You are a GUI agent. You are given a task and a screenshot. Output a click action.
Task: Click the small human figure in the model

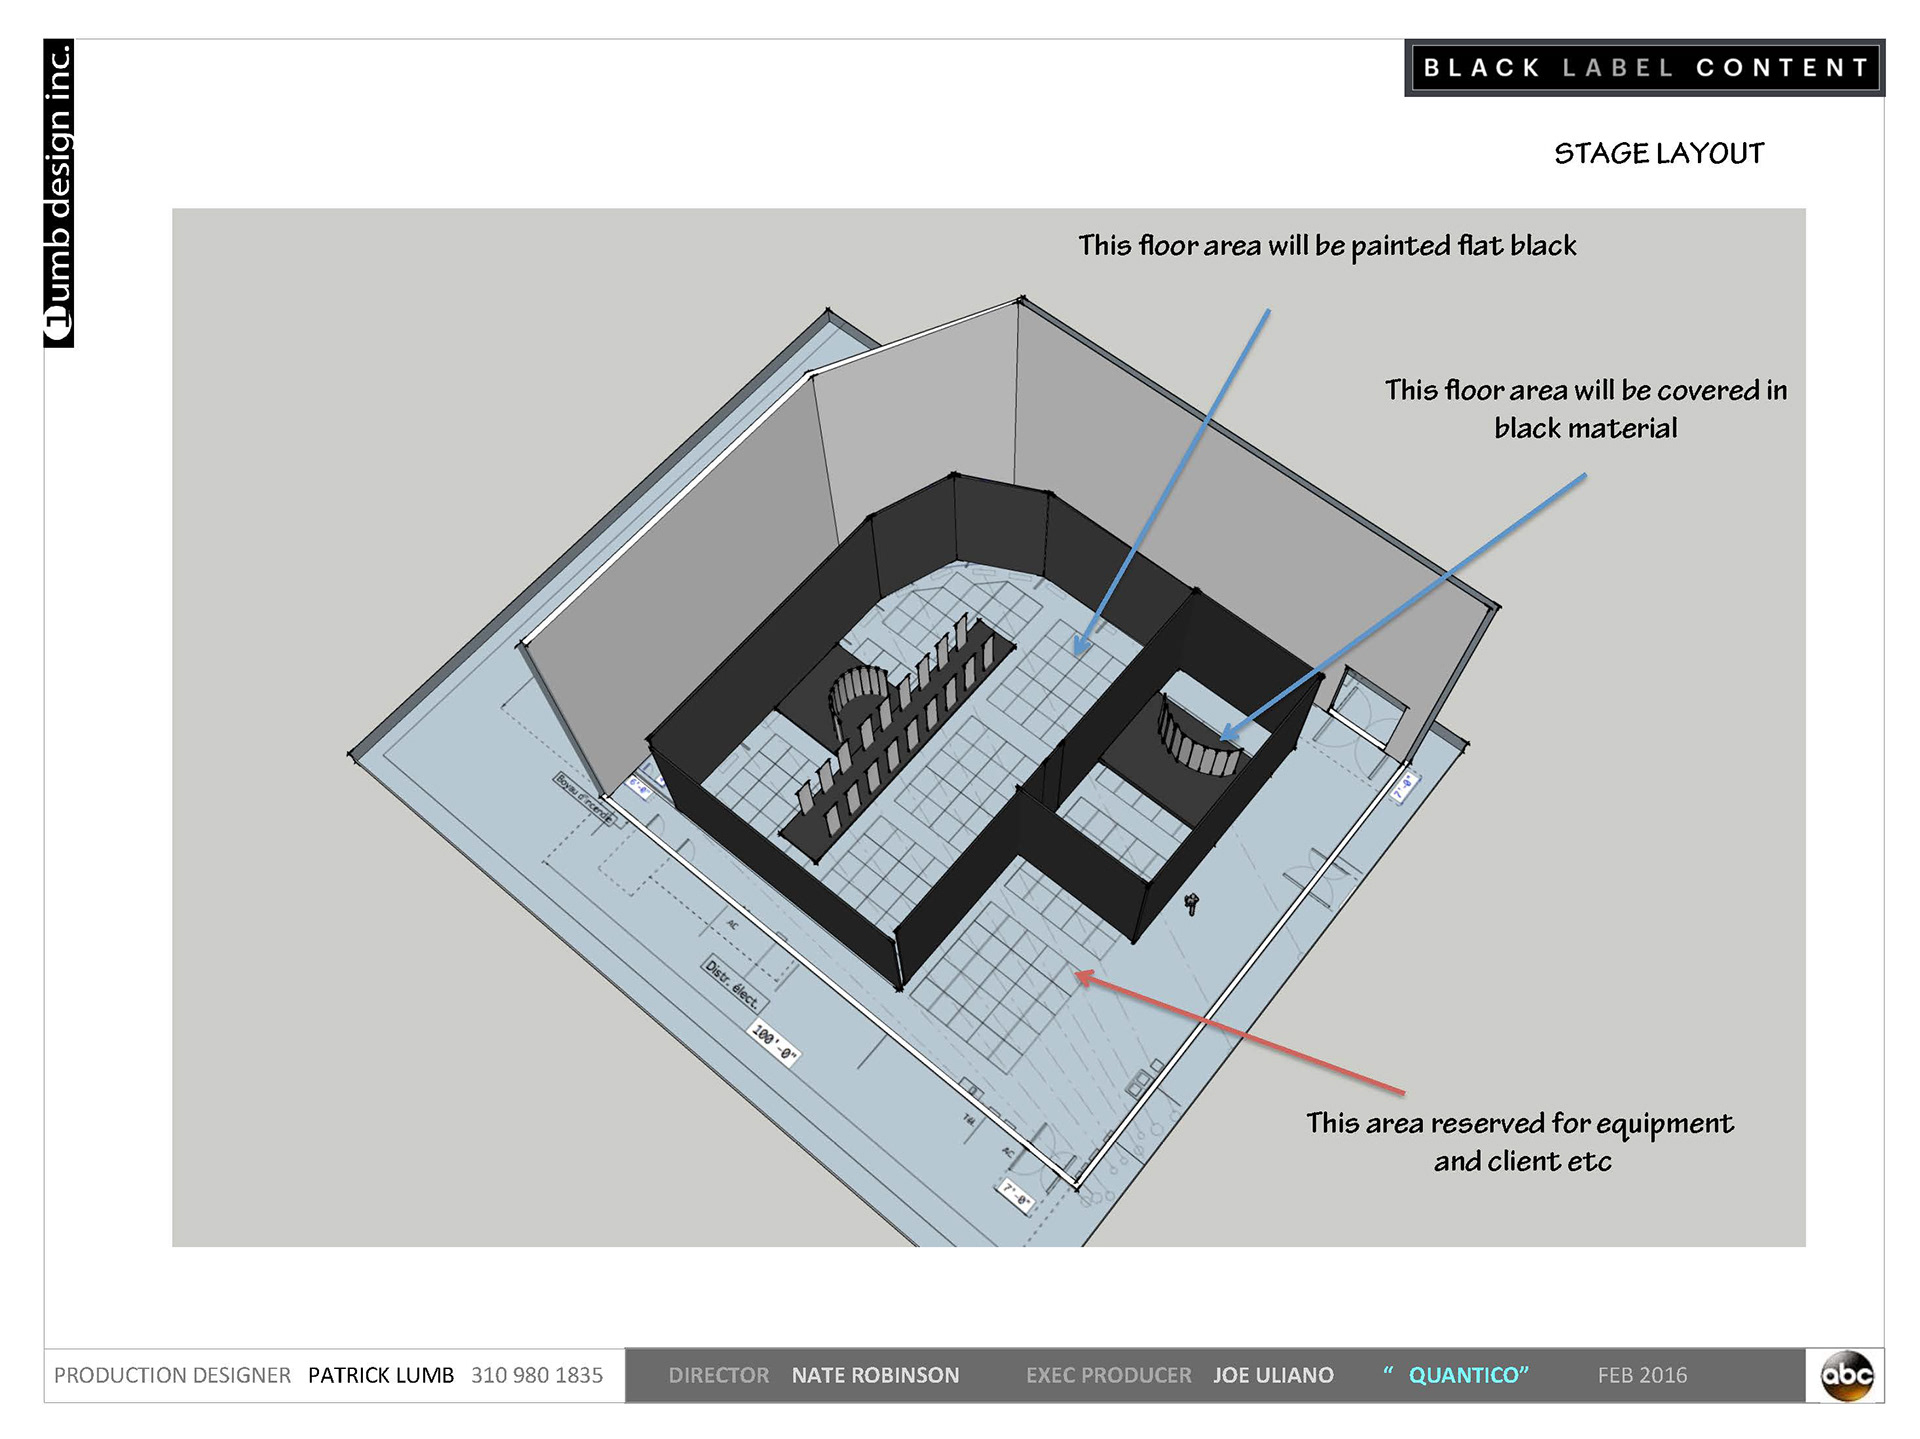[1191, 904]
